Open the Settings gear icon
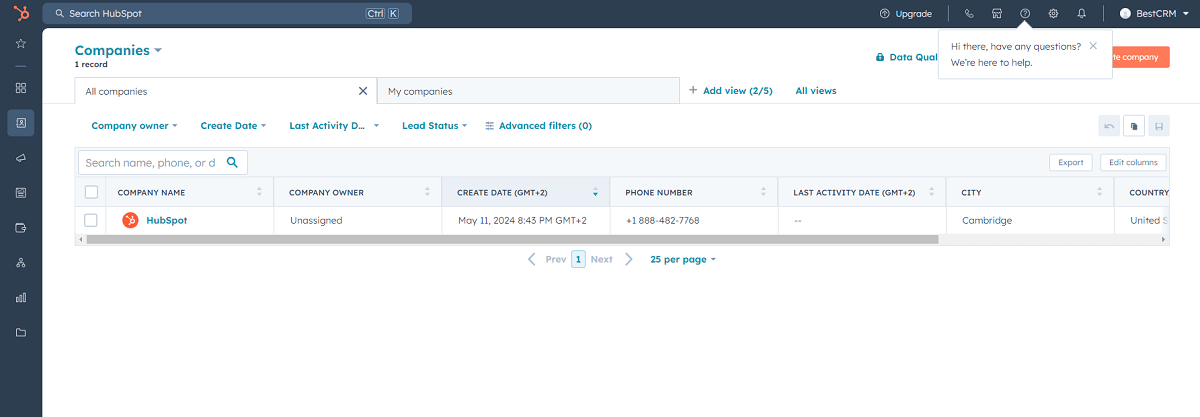Screen dimensions: 1200x417 (1053, 14)
